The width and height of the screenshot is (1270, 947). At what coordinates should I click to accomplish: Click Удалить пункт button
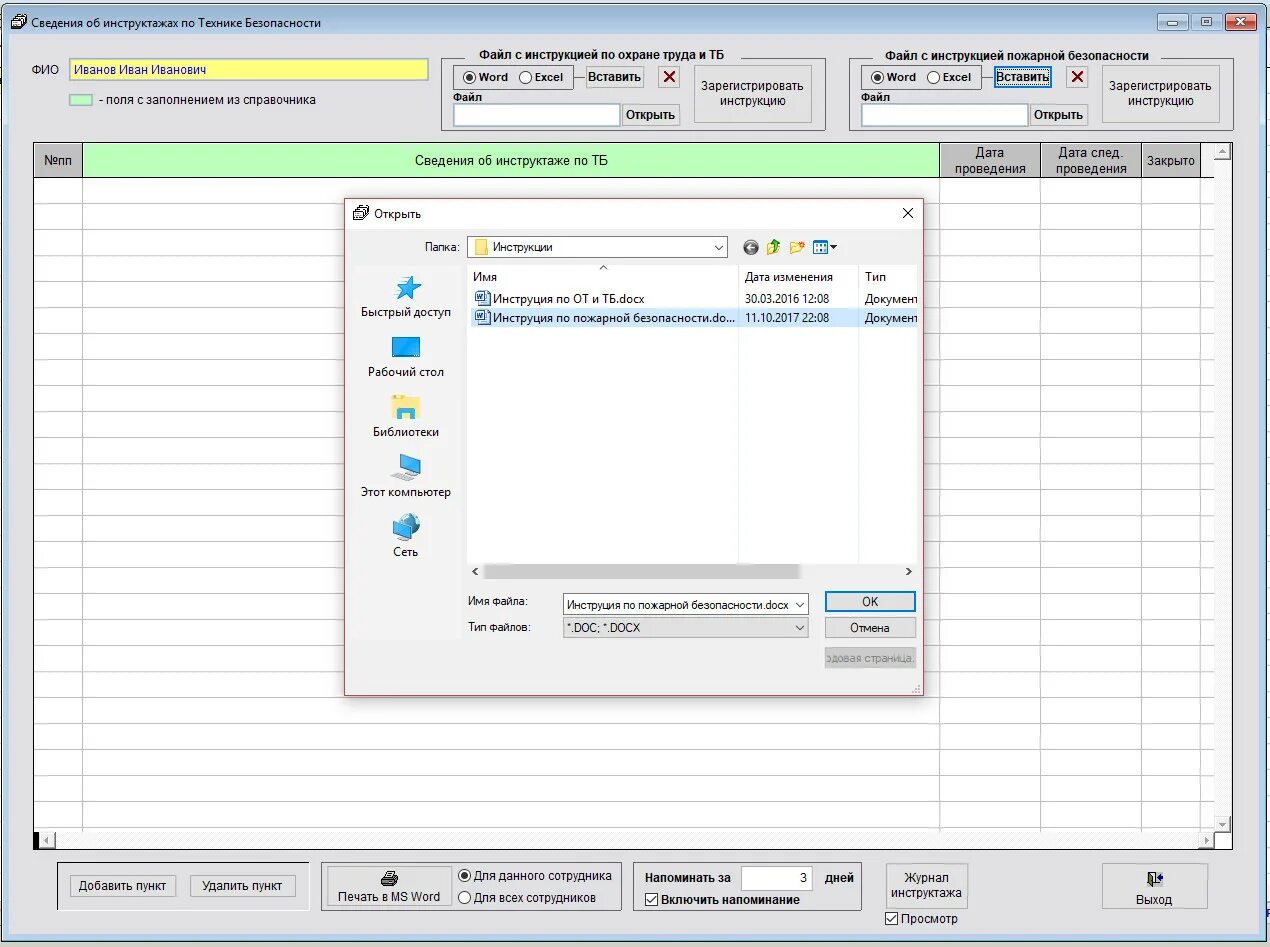click(242, 886)
